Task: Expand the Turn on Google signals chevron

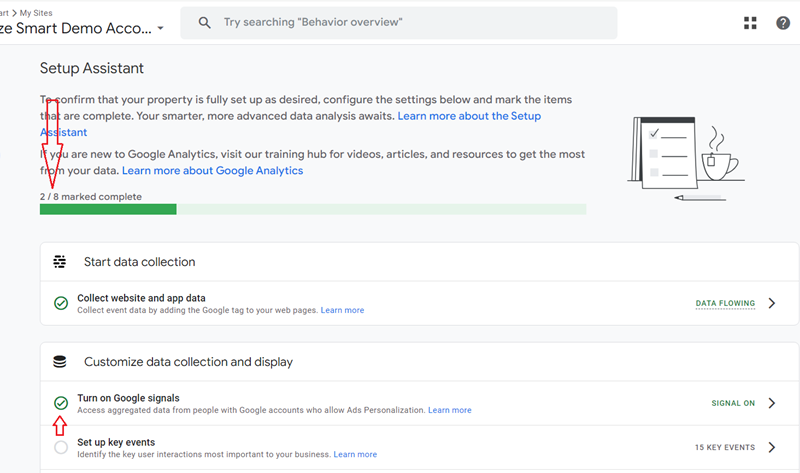Action: click(771, 403)
